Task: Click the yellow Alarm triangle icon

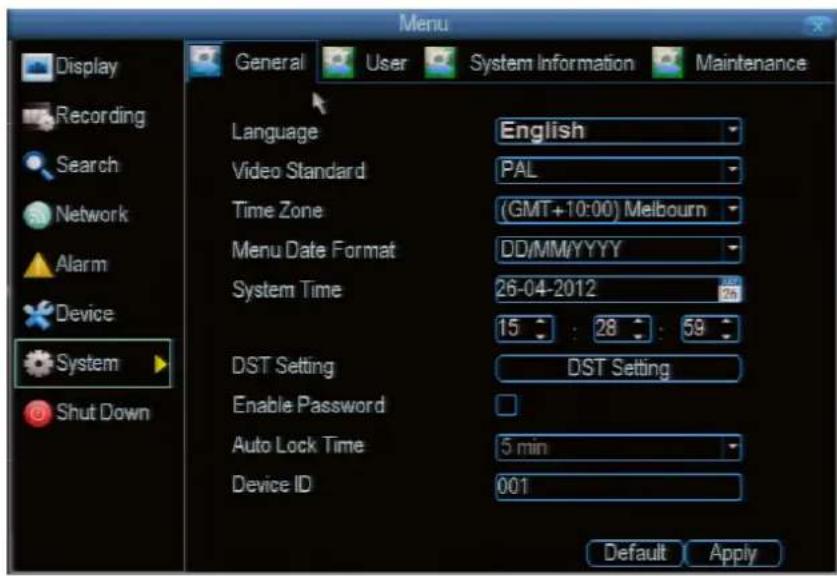Action: tap(37, 265)
